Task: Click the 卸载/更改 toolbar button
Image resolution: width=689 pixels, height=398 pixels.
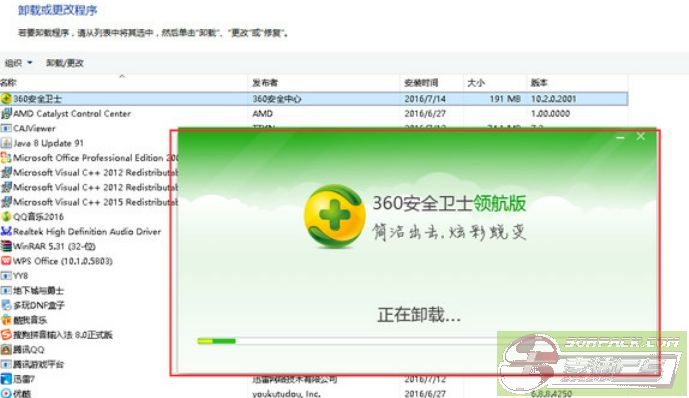Action: click(x=65, y=63)
